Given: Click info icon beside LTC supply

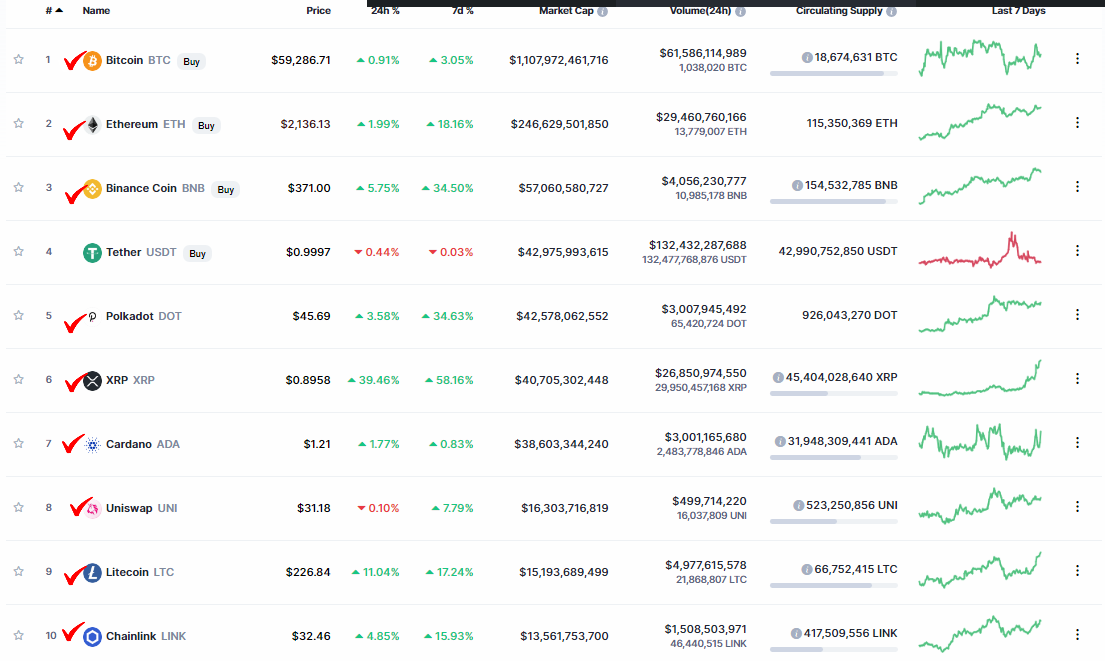Looking at the screenshot, I should 807,569.
